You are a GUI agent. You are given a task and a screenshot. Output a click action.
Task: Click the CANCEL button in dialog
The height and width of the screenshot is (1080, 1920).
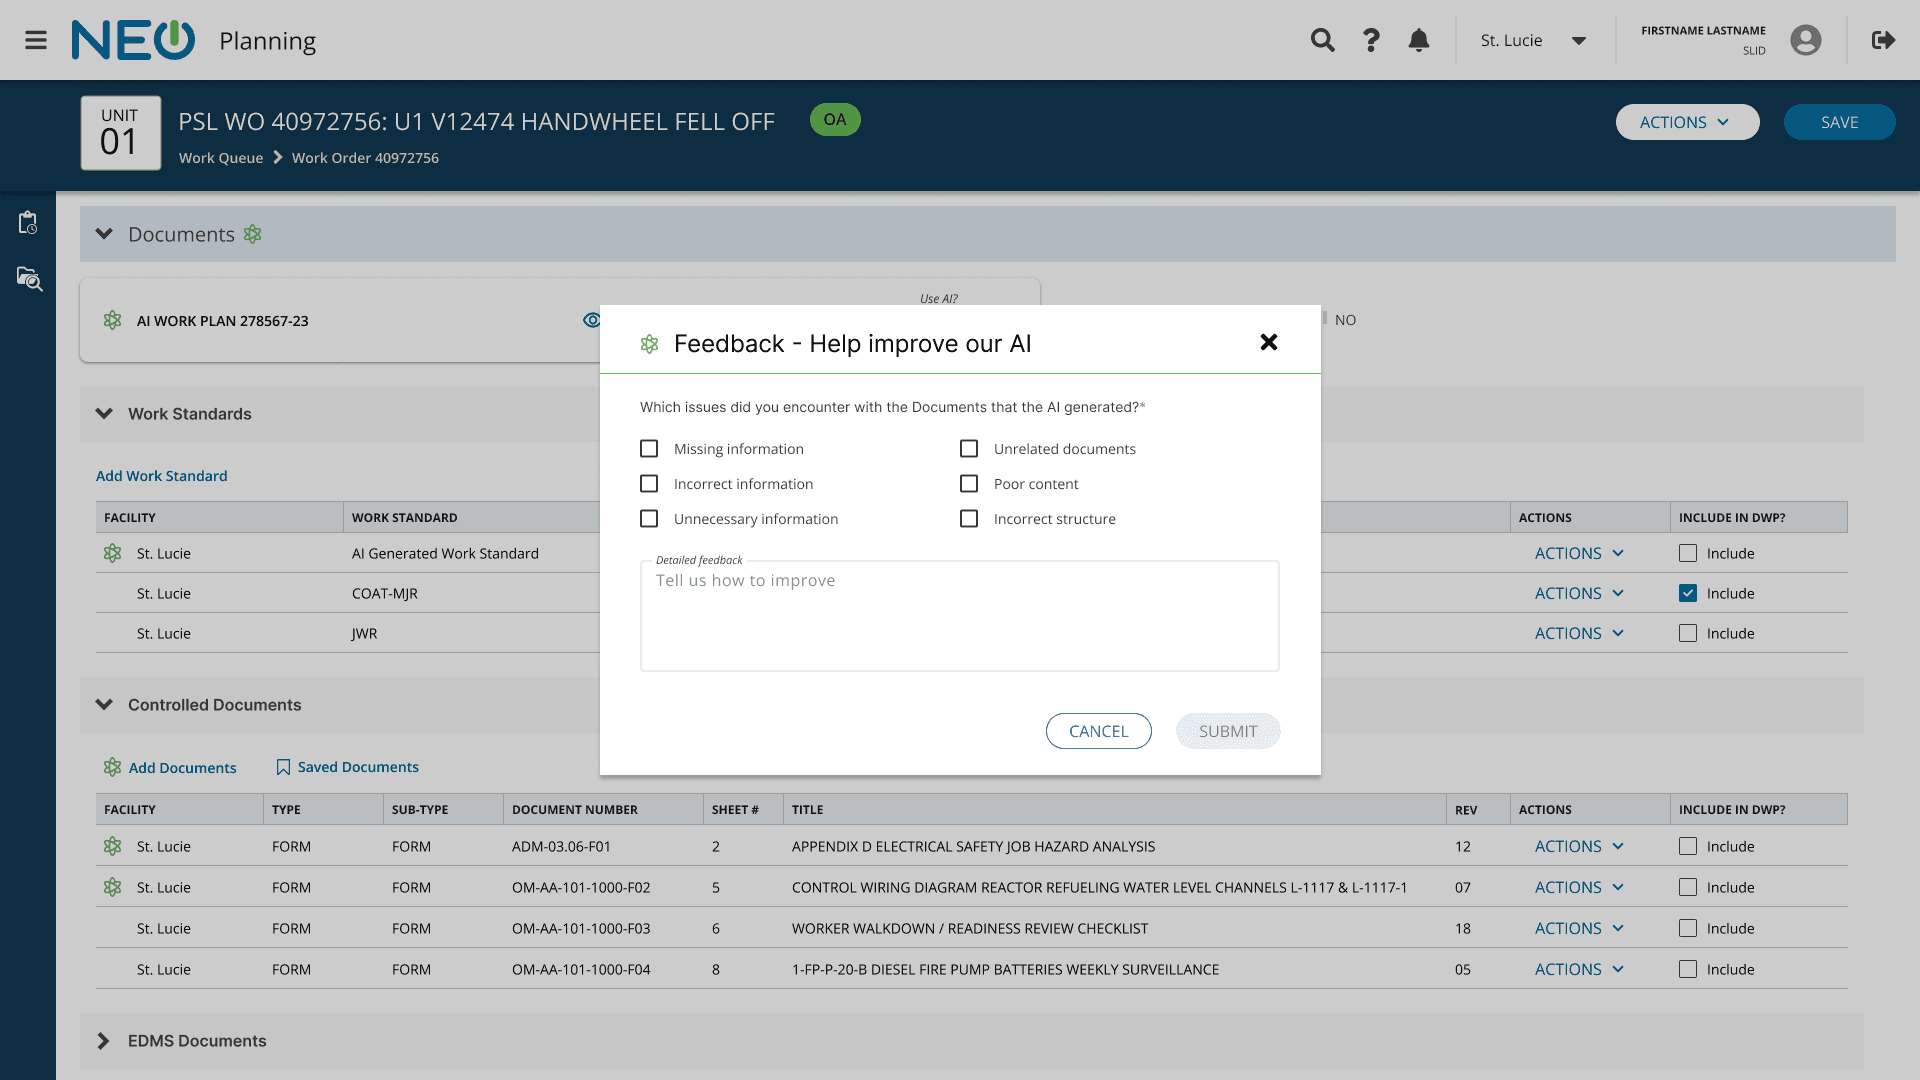tap(1098, 731)
